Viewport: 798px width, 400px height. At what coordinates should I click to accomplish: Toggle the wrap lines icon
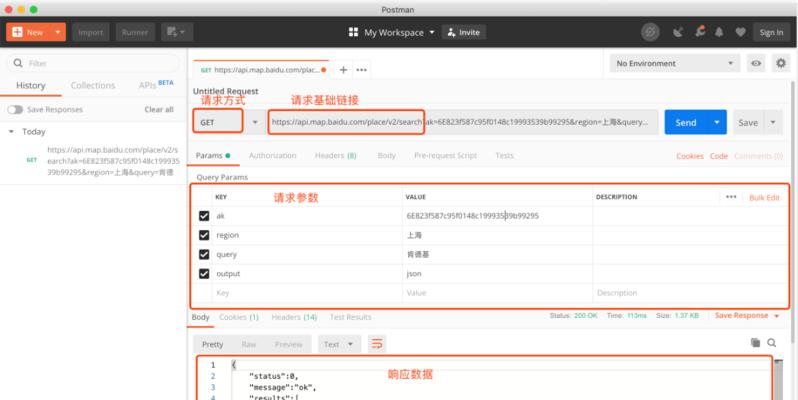377,344
